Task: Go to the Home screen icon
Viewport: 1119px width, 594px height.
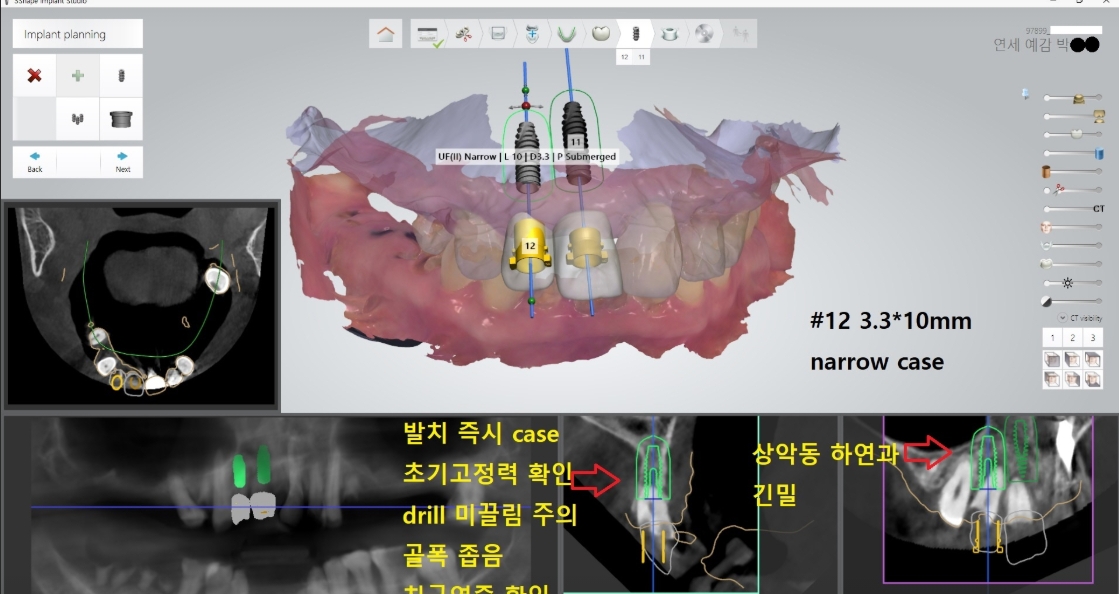Action: point(385,34)
